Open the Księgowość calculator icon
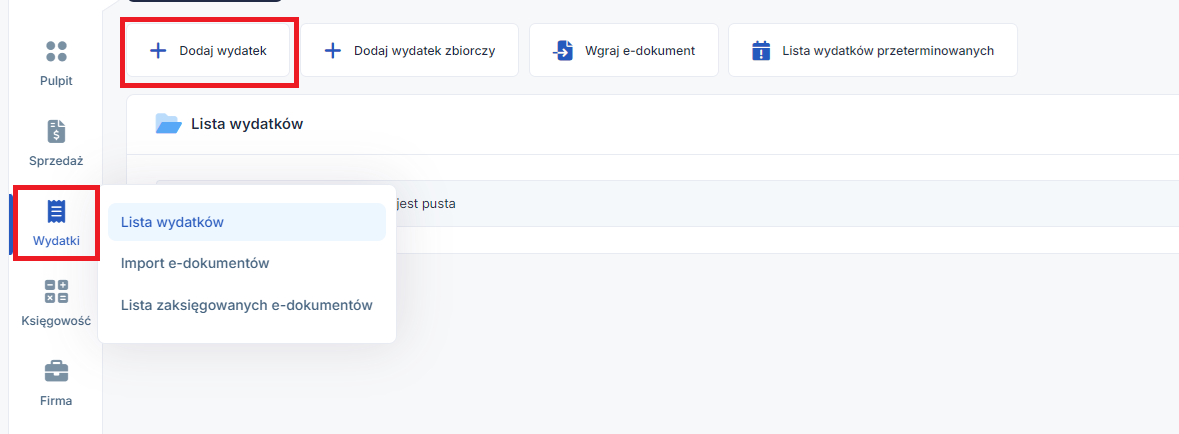The height and width of the screenshot is (434, 1179). tap(56, 292)
